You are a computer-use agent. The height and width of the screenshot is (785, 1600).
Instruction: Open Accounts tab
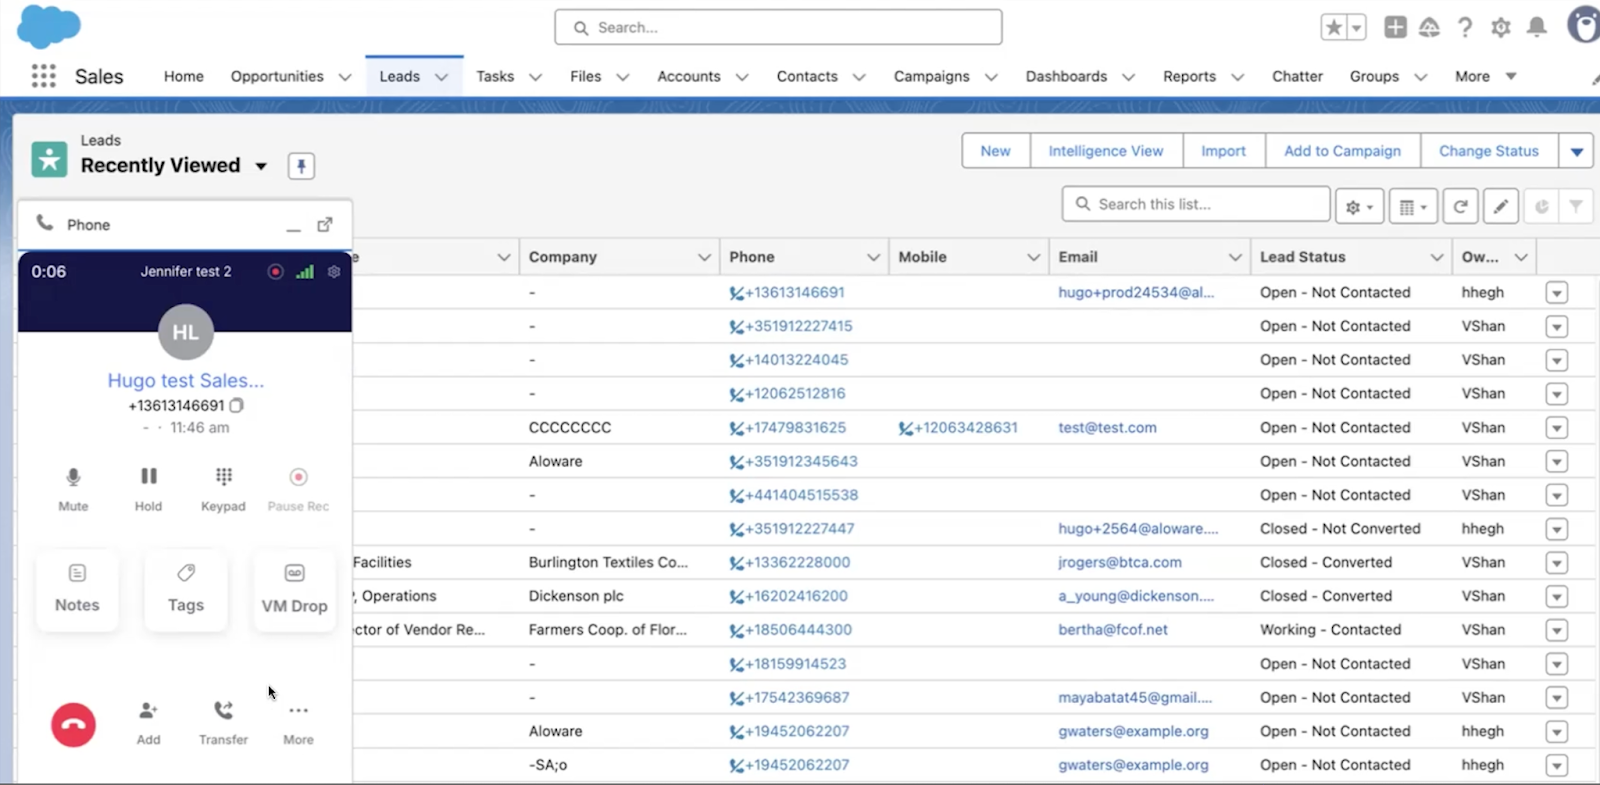click(689, 76)
